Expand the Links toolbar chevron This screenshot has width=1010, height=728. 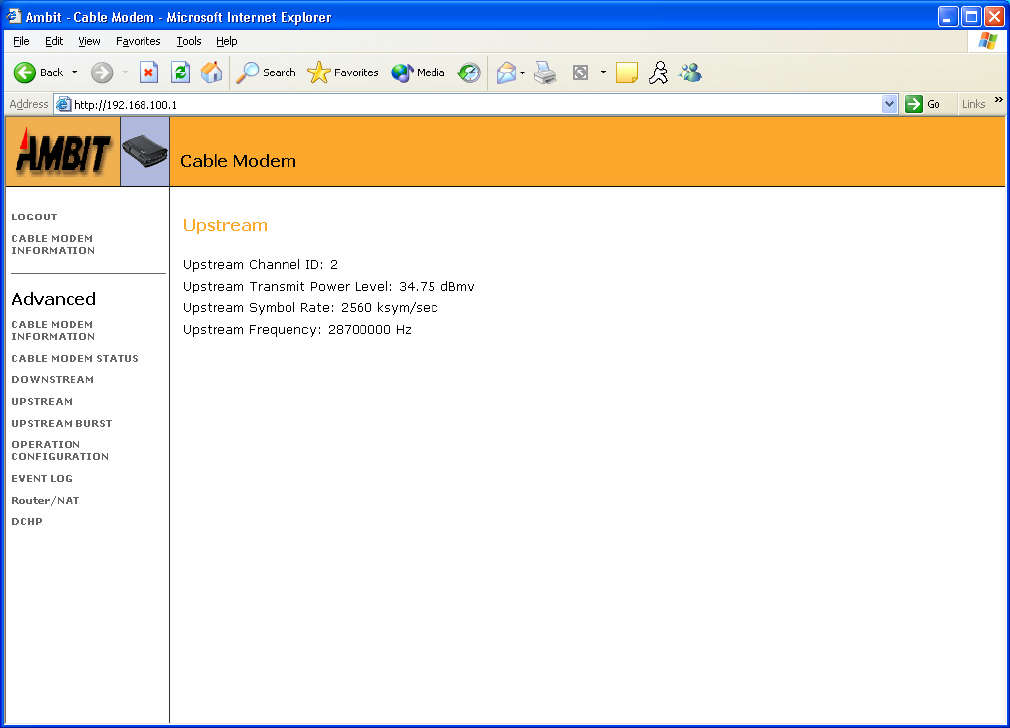click(x=998, y=100)
